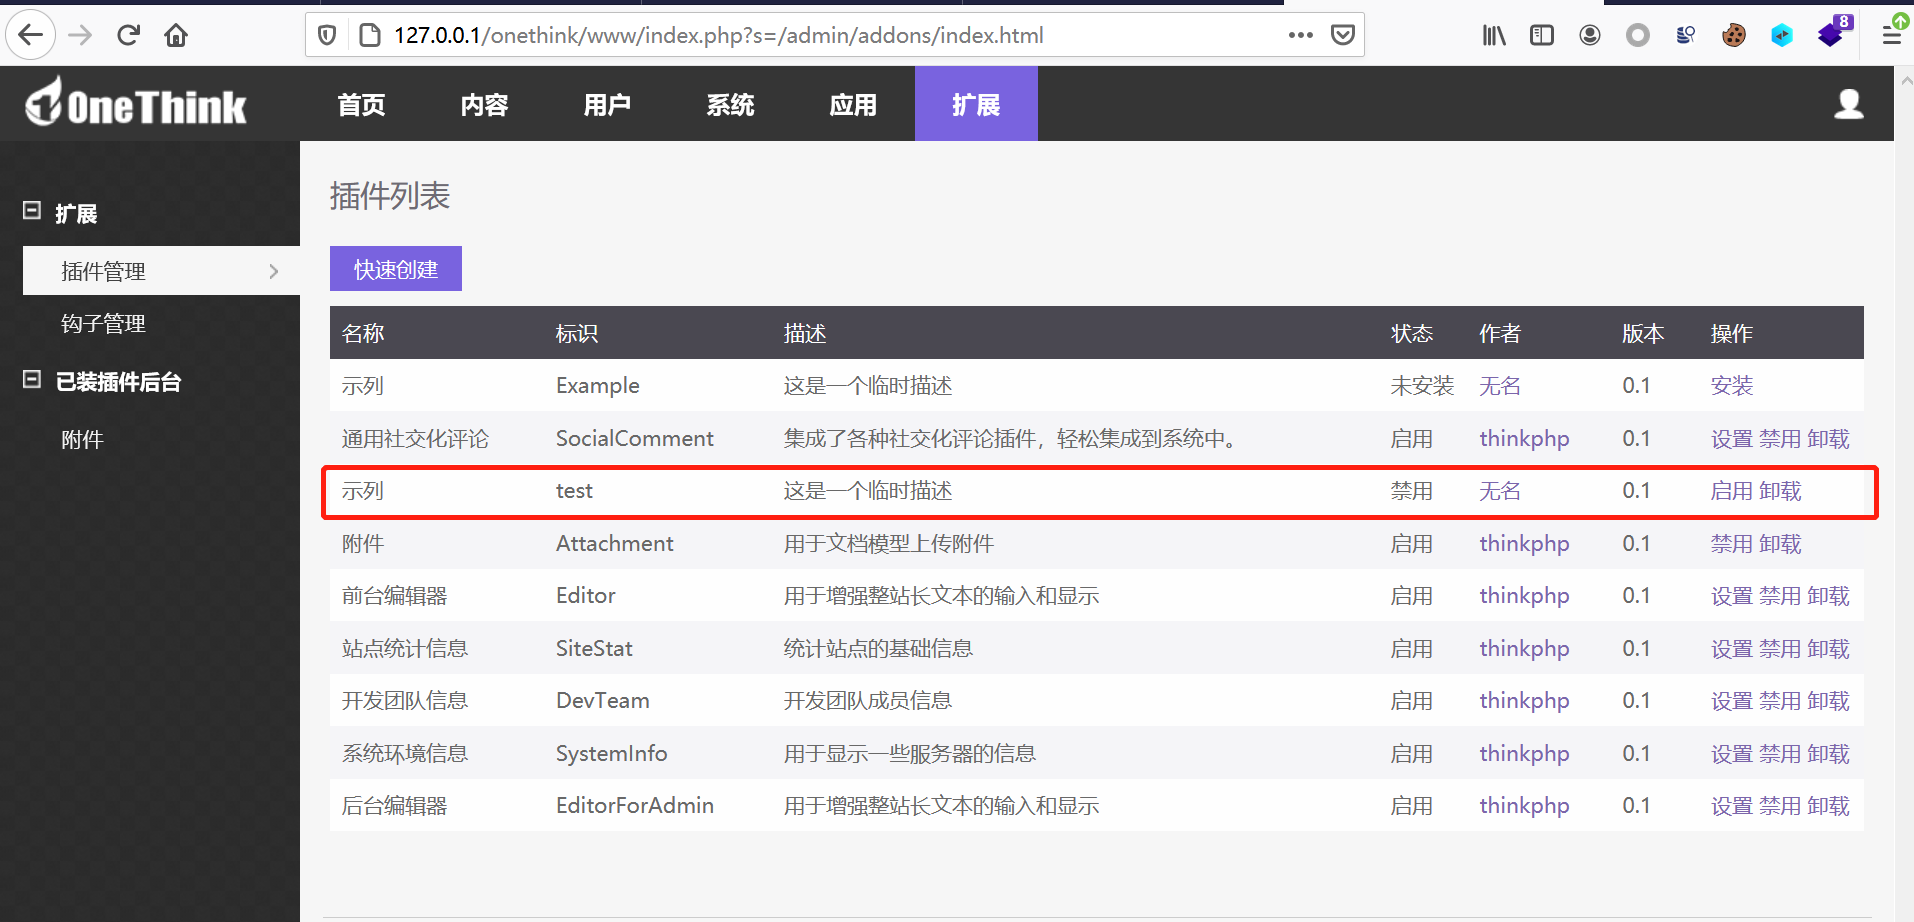
Task: Switch to the 应用 menu tab
Action: (x=853, y=103)
